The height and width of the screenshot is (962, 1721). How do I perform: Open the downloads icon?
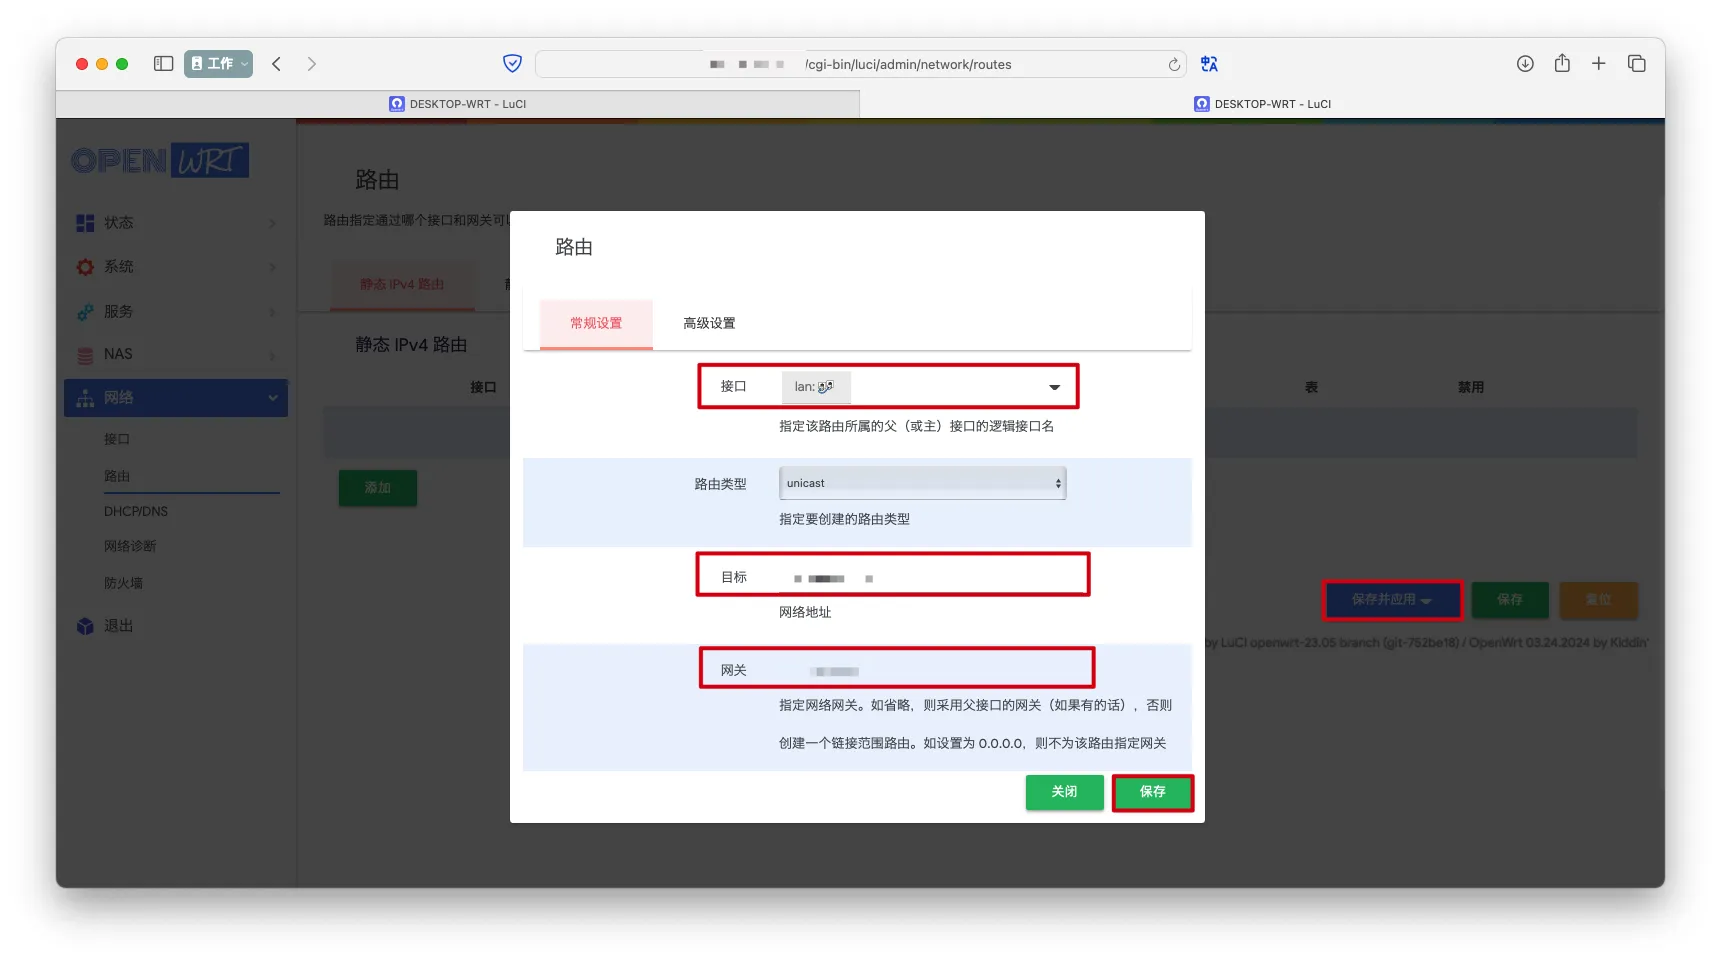tap(1524, 64)
